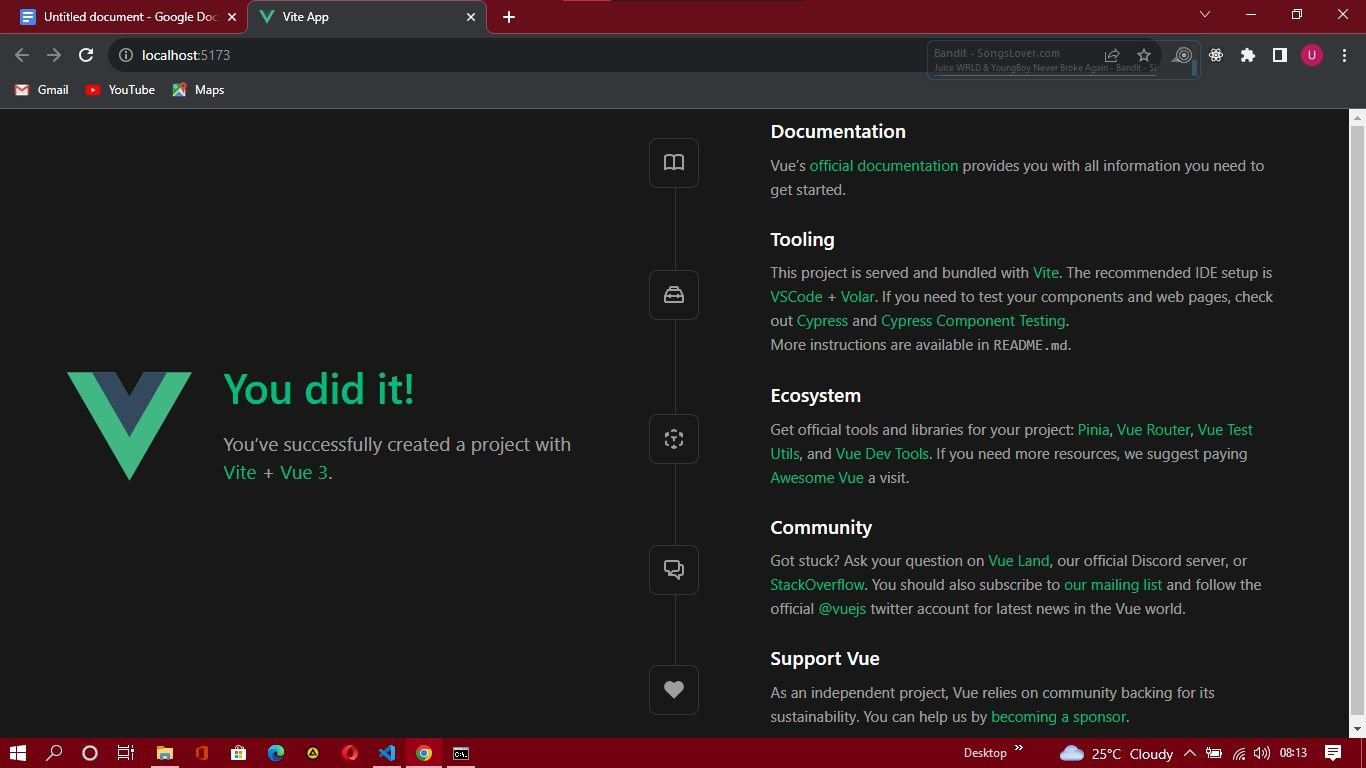Click the Vite link beside Vue 3

240,473
